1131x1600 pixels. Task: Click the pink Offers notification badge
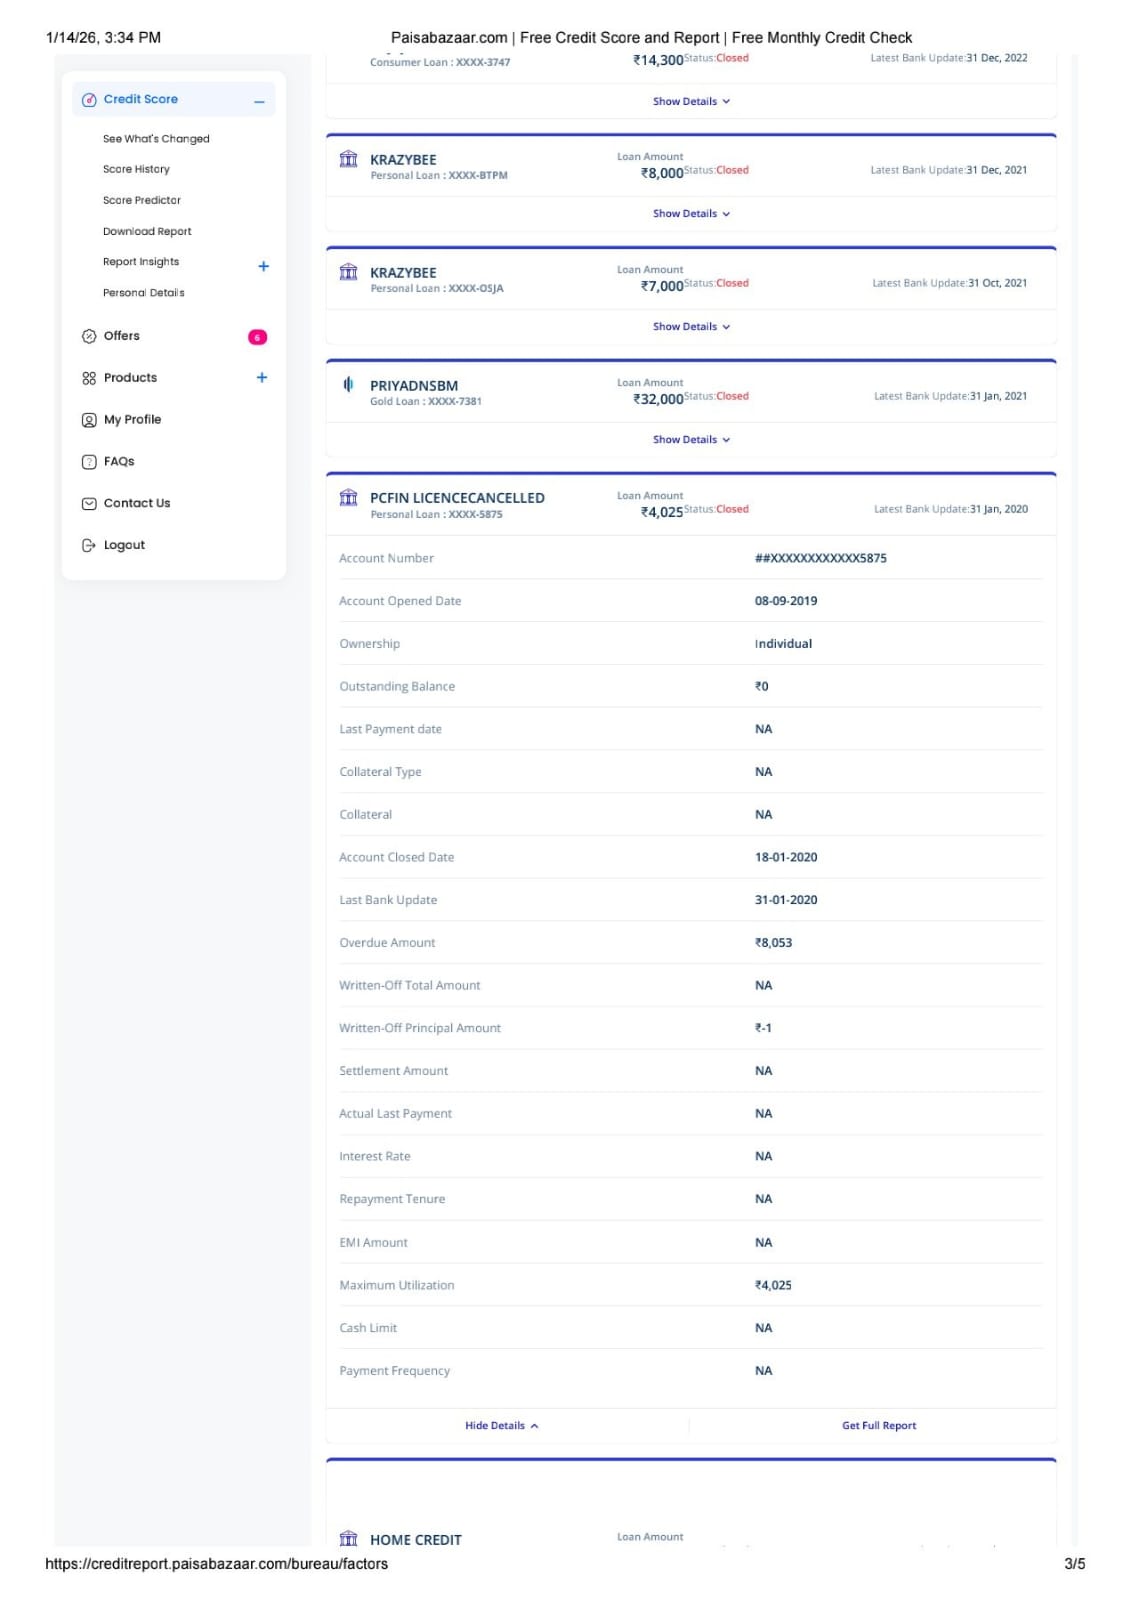pyautogui.click(x=257, y=338)
